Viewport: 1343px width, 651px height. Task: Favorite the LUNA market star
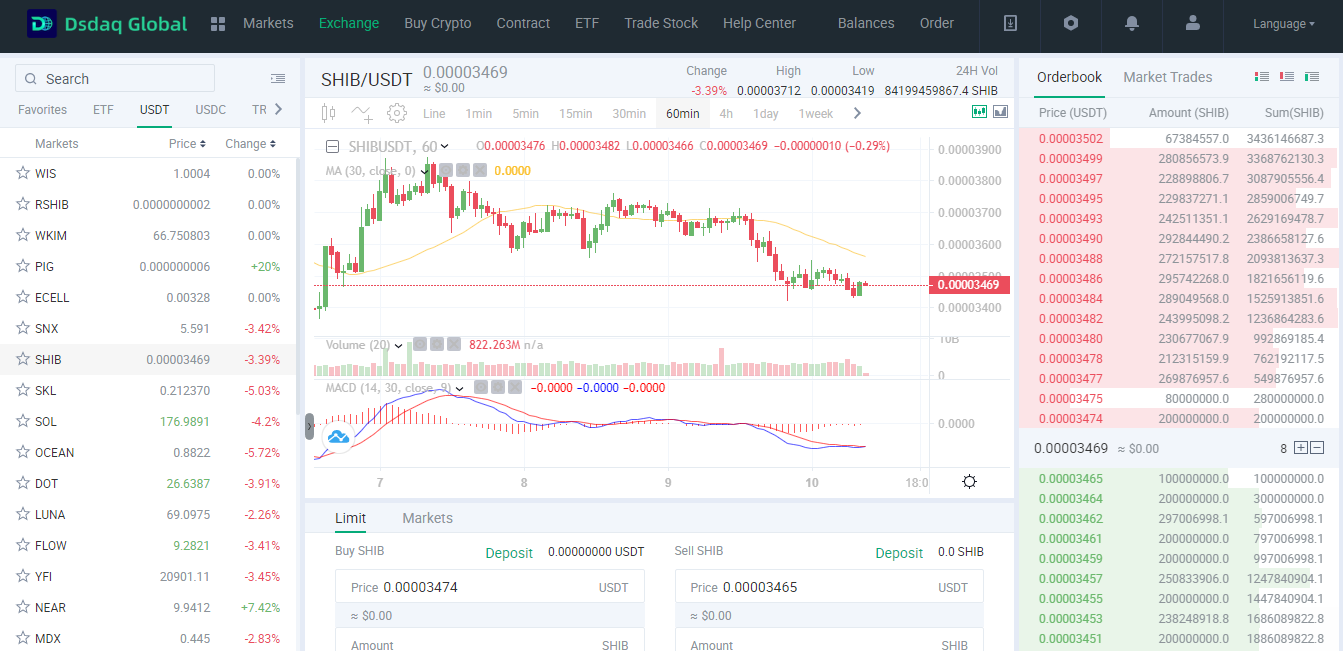tap(23, 514)
